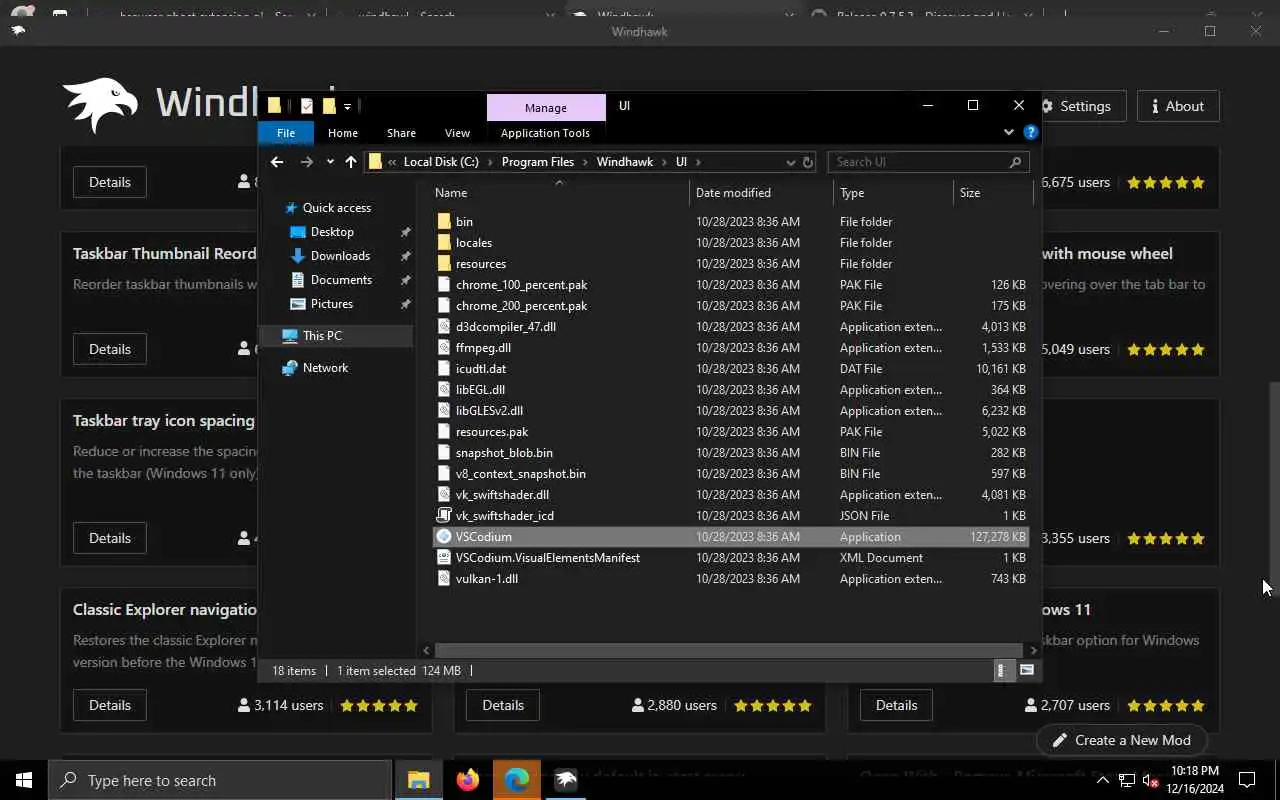This screenshot has height=800, width=1280.
Task: Switch to the Share ribbon tab
Action: pyautogui.click(x=401, y=133)
